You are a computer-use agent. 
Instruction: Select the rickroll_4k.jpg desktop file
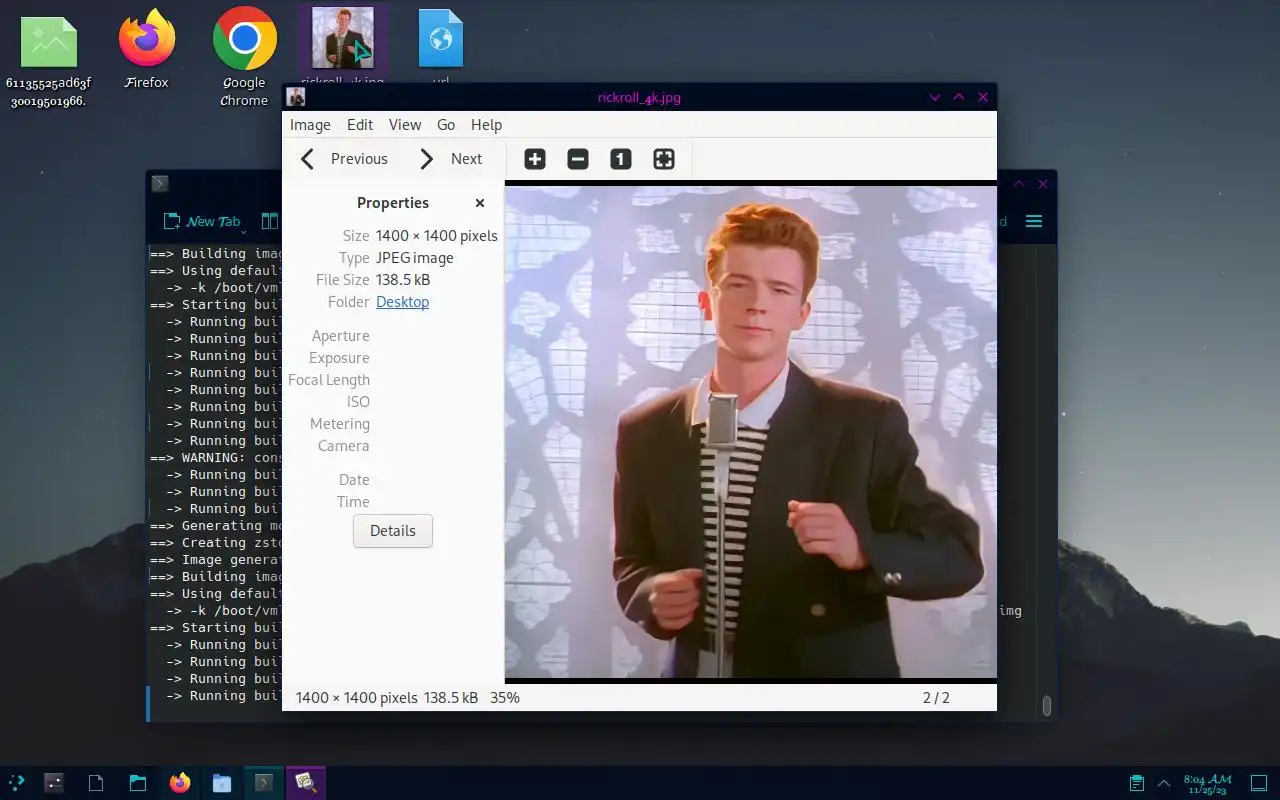(x=343, y=46)
